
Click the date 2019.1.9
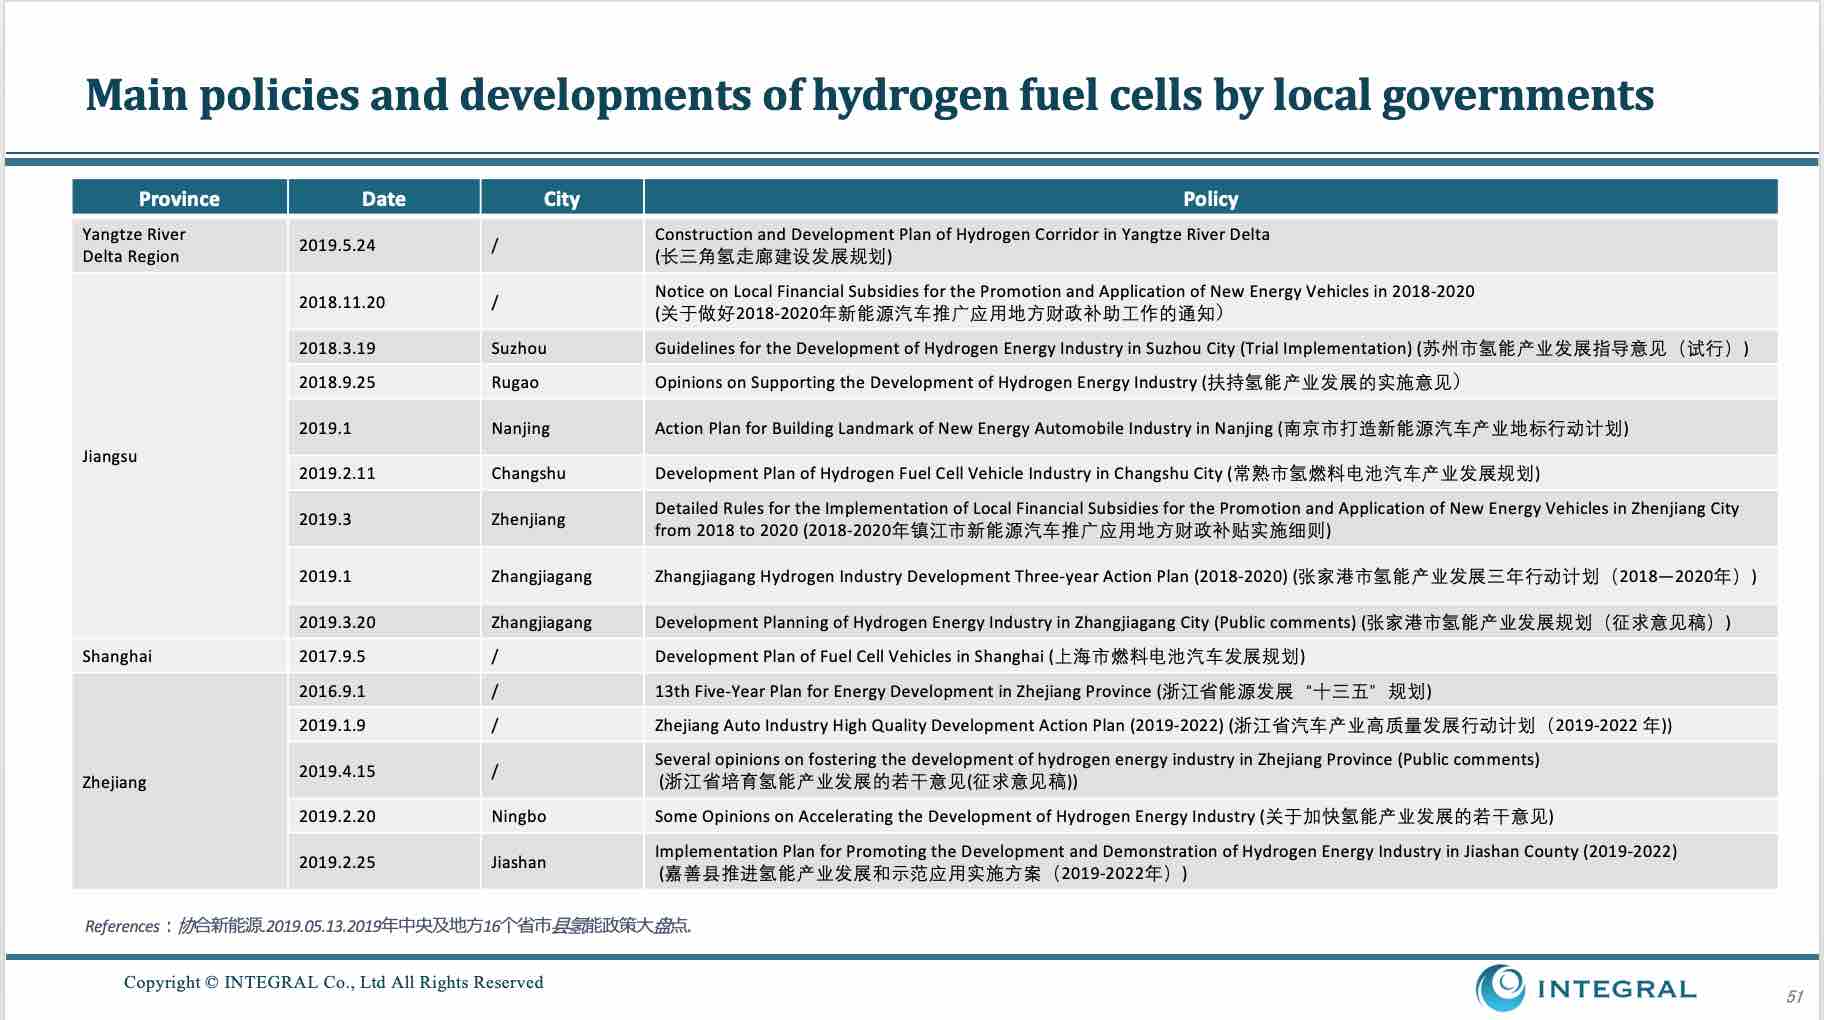(332, 725)
